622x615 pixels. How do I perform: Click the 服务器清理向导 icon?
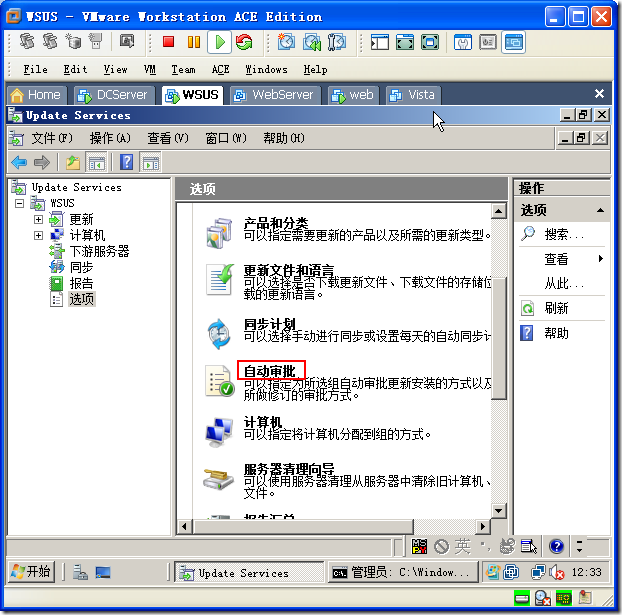pos(219,479)
